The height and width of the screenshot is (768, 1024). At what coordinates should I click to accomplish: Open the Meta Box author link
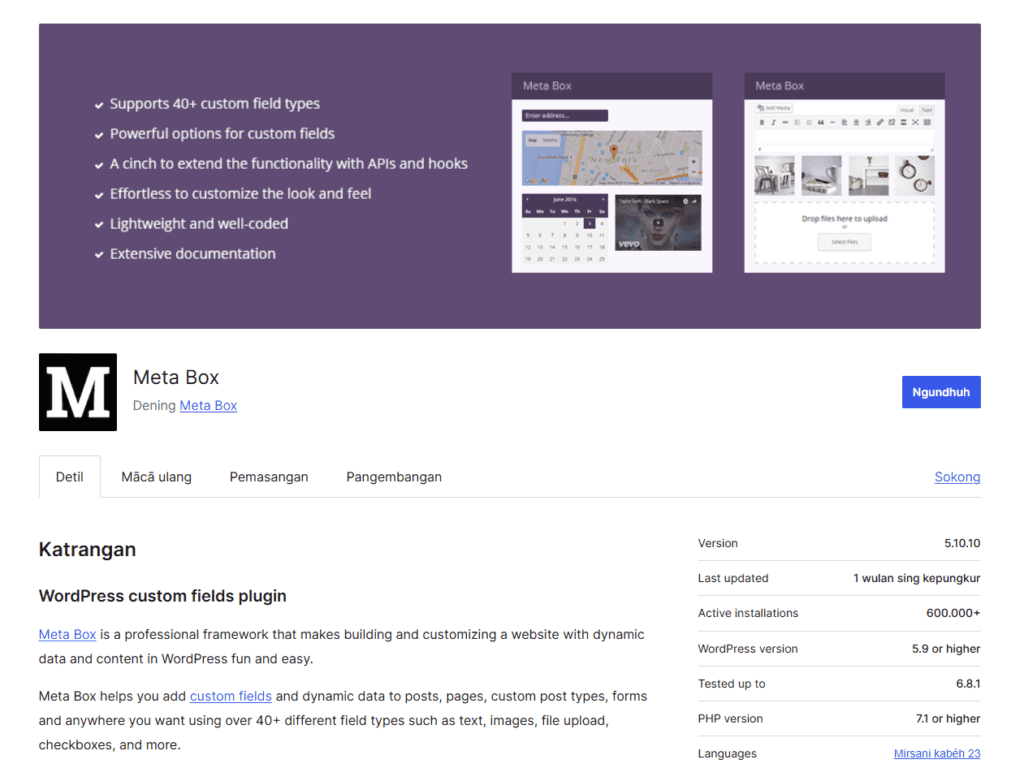pos(208,406)
